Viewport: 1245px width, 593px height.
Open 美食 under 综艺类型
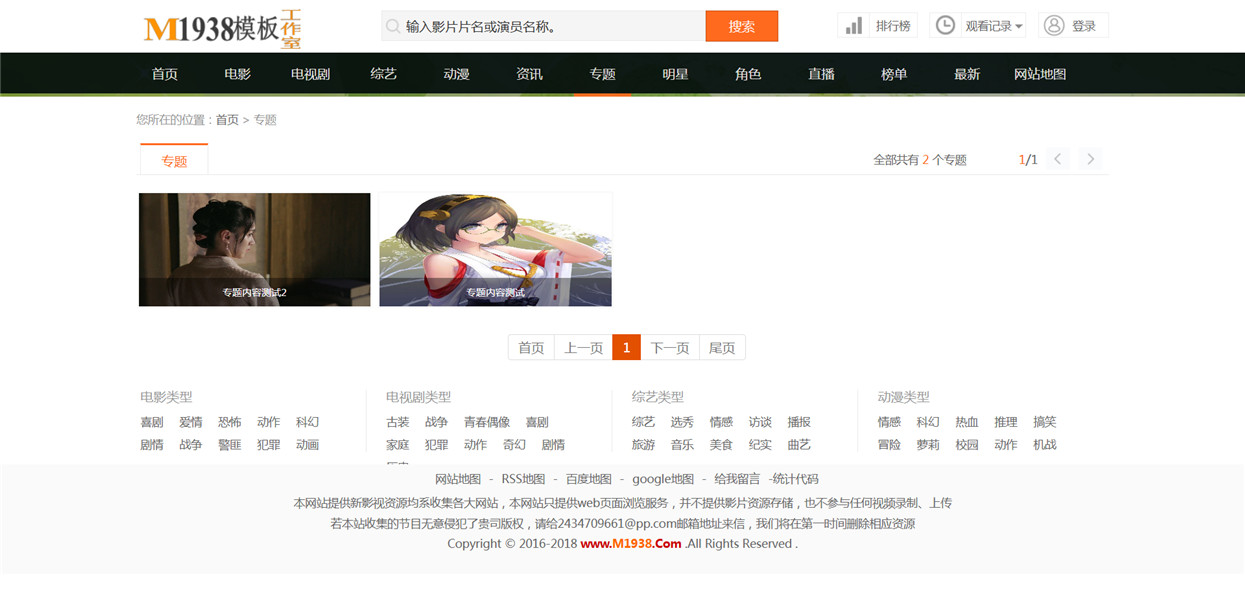721,445
